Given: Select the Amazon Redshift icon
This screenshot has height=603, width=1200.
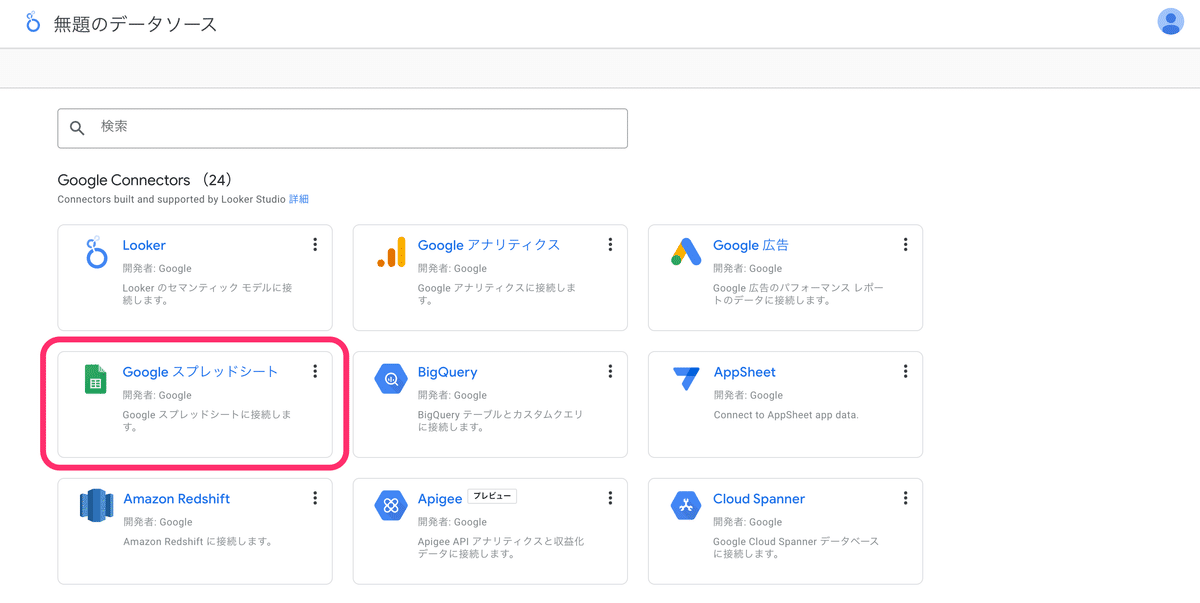Looking at the screenshot, I should (96, 506).
